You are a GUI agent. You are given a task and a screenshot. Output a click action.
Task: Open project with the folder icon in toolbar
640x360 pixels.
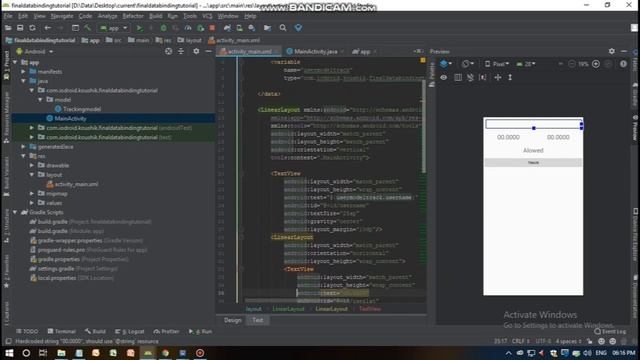[x=8, y=28]
